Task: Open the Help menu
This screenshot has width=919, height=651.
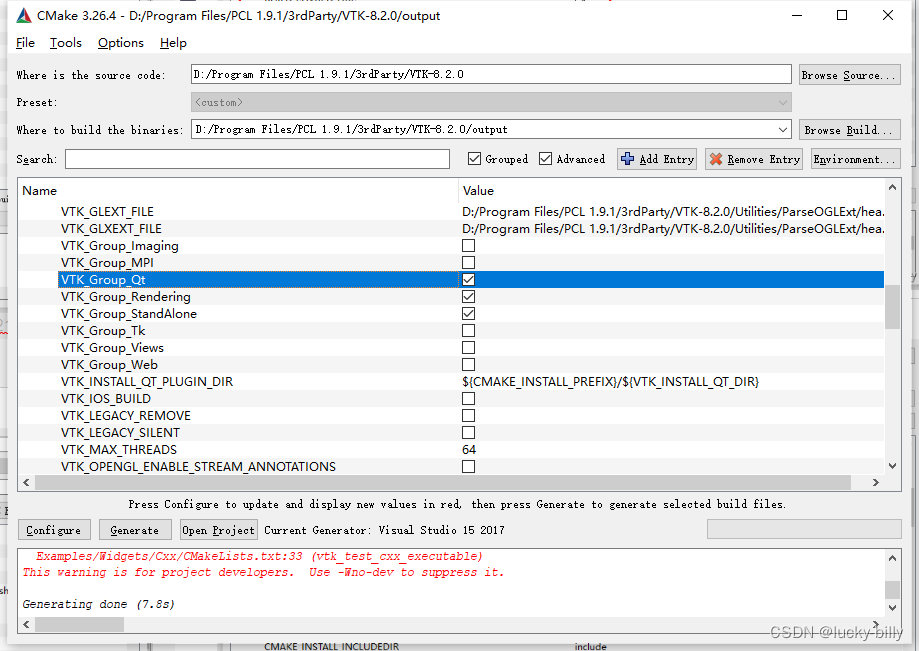Action: (x=173, y=43)
